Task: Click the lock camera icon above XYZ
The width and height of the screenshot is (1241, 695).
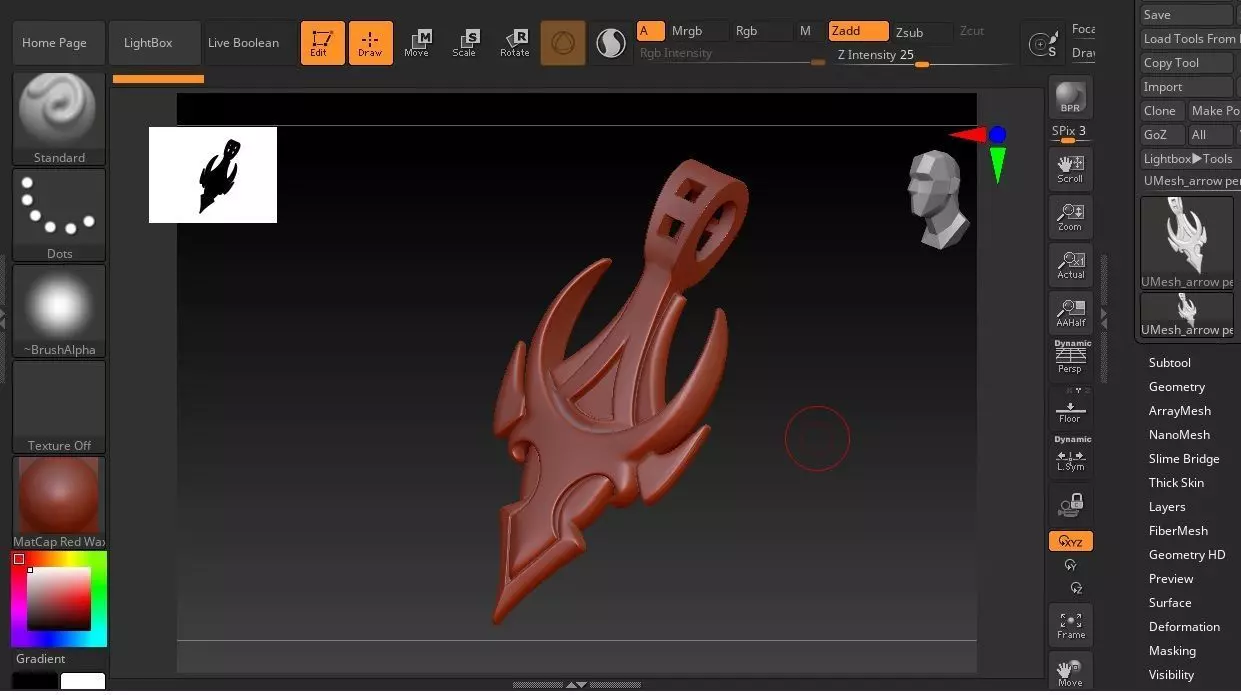Action: pos(1070,504)
